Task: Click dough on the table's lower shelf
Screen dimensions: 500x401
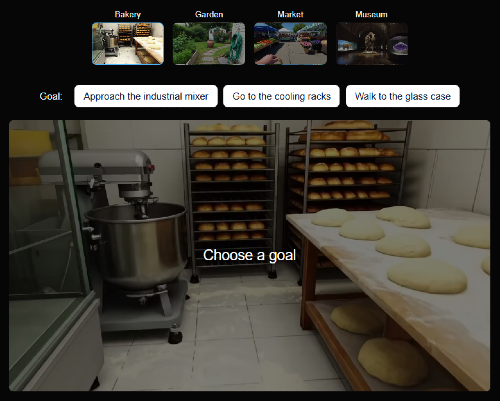Action: point(393,361)
